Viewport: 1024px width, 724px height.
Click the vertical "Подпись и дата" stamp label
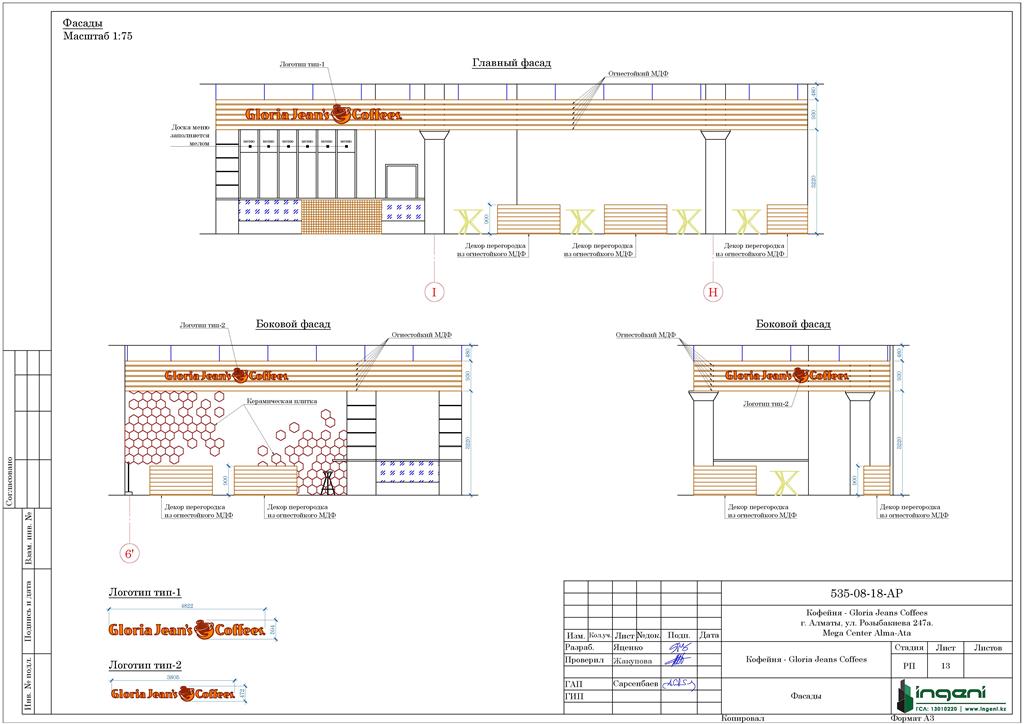28,610
